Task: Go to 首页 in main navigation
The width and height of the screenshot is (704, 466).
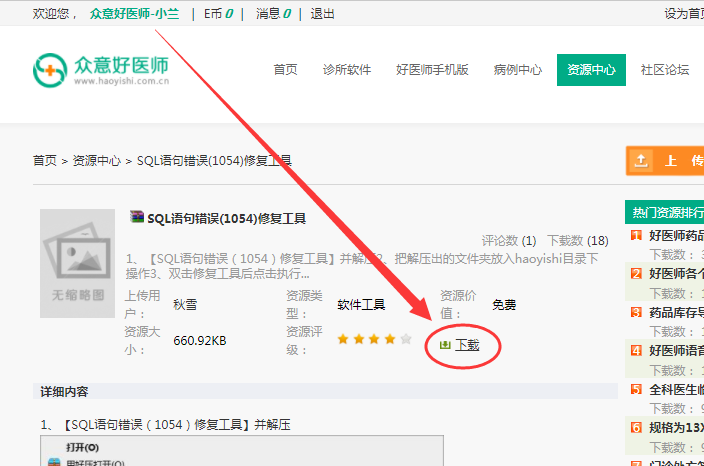Action: [286, 70]
